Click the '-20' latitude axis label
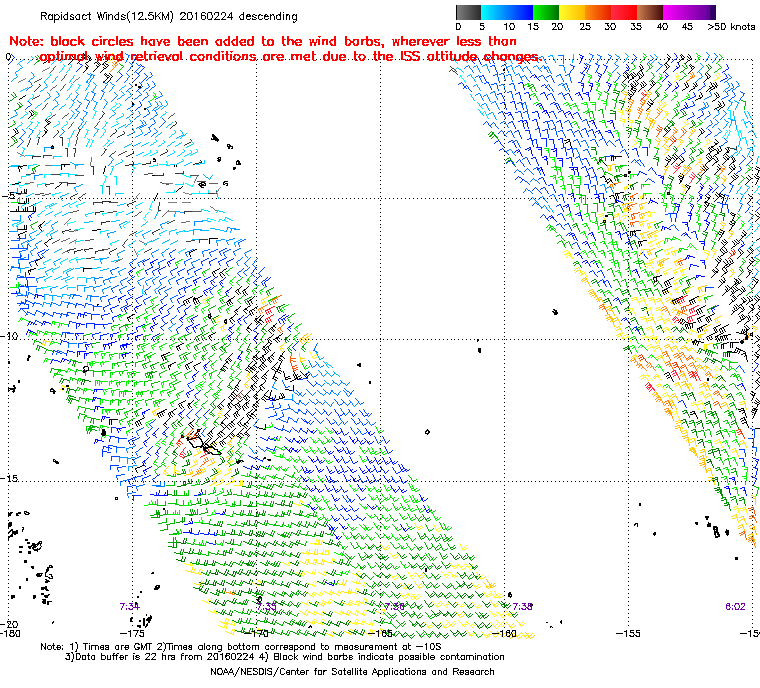The width and height of the screenshot is (760, 688). click(x=9, y=624)
